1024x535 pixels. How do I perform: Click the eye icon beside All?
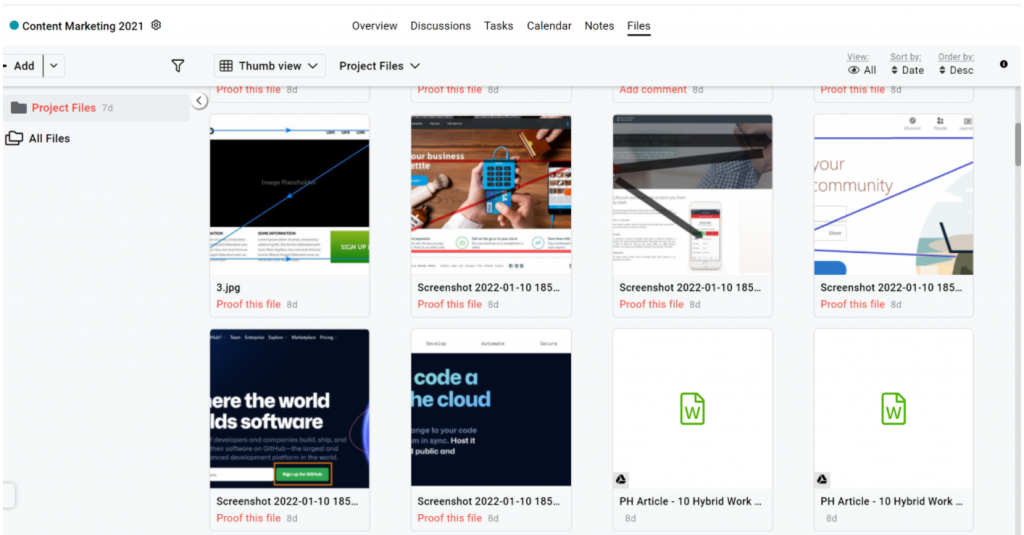[x=854, y=70]
